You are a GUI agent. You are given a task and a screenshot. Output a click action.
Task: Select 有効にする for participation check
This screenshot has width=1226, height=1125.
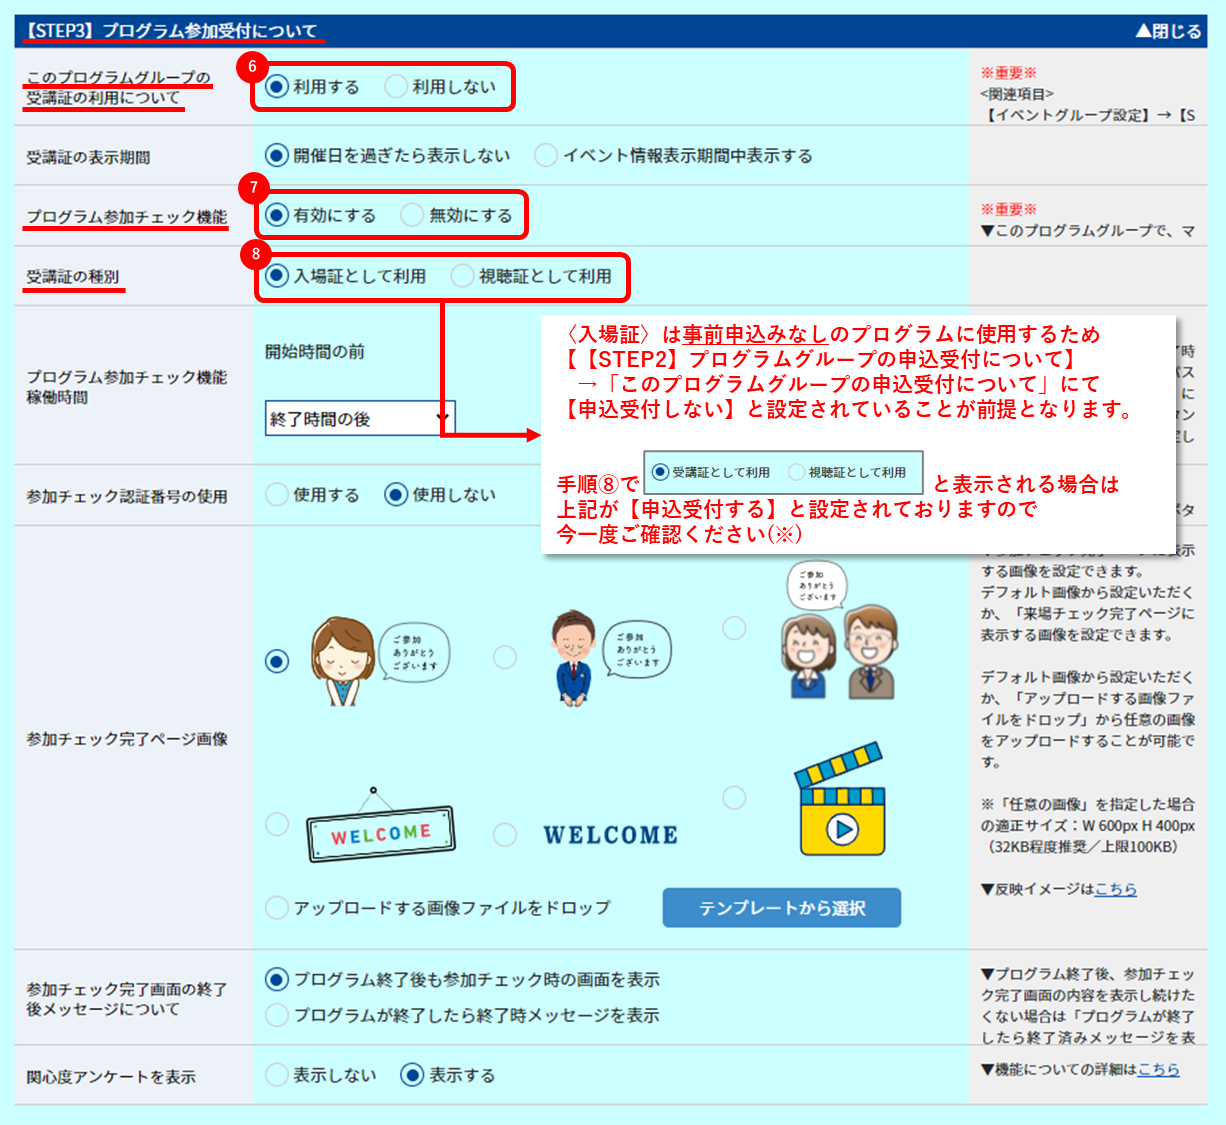click(x=277, y=215)
